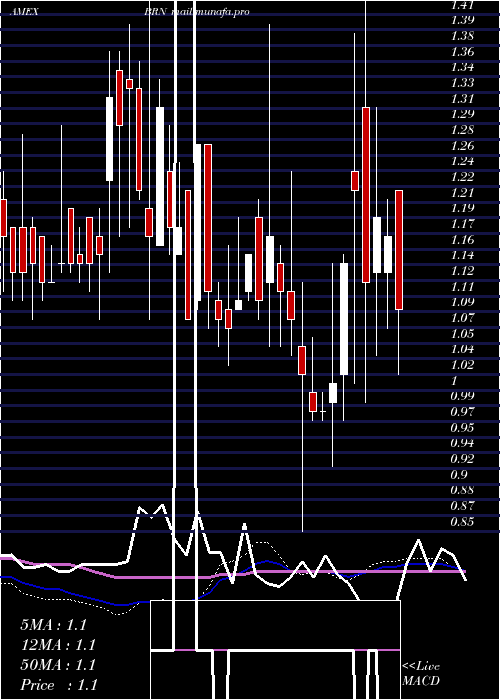The width and height of the screenshot is (500, 700).
Task: Click the 1.14 price axis label
Action: (462, 255)
